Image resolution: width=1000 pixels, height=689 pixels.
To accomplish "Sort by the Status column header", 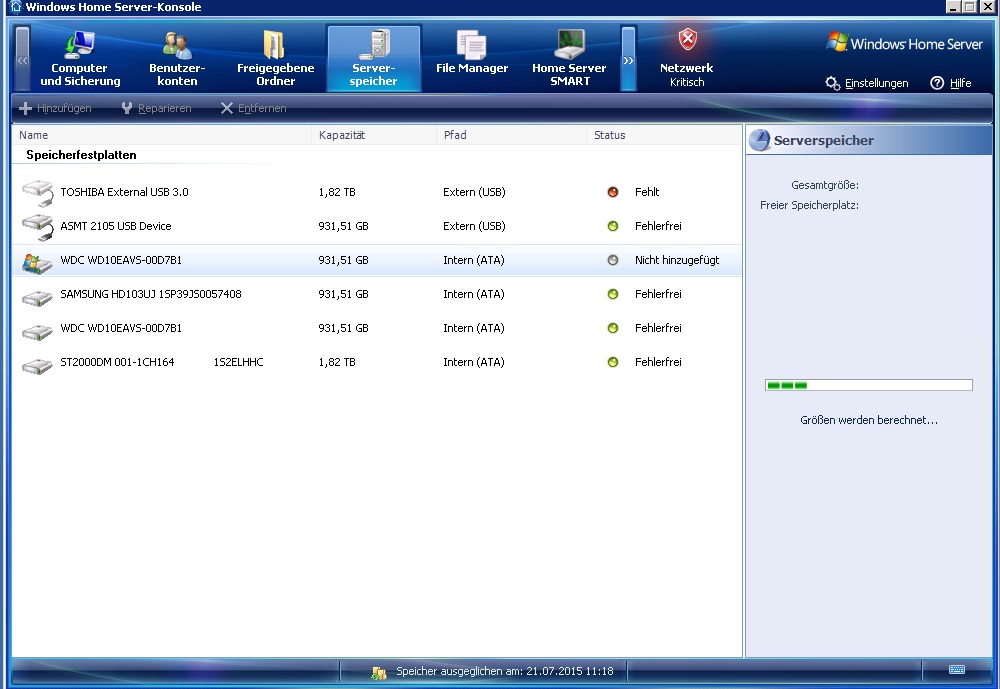I will tap(664, 135).
